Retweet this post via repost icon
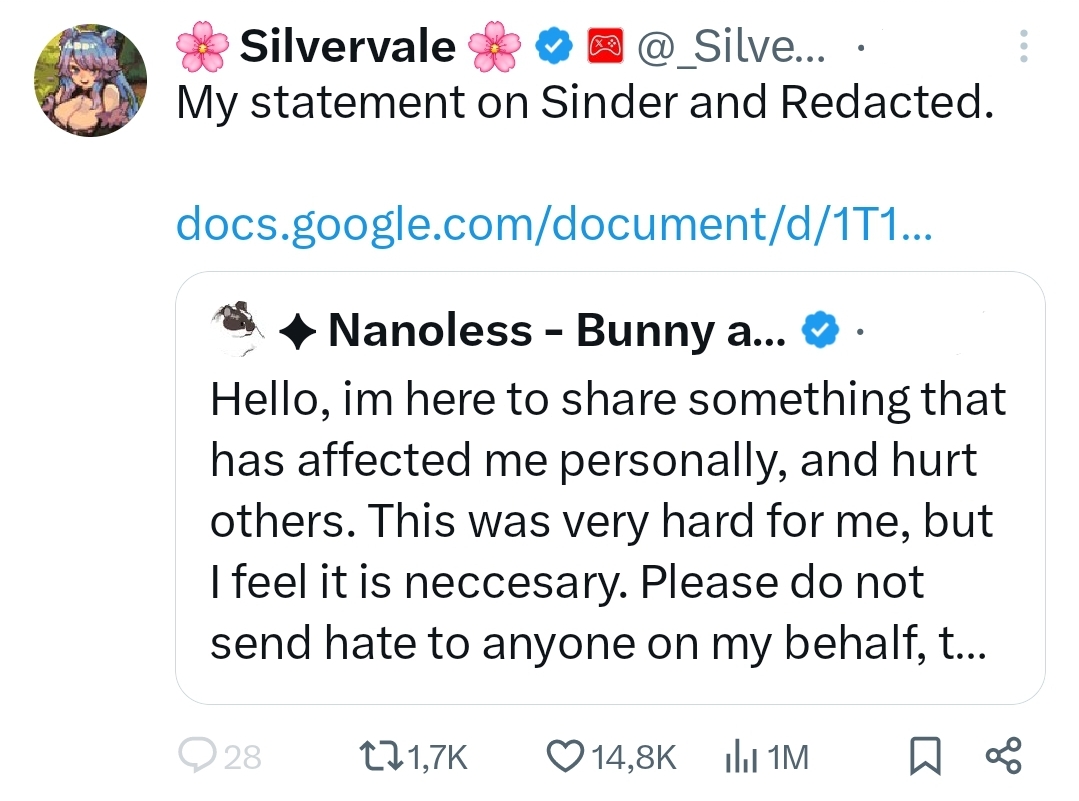 [378, 758]
